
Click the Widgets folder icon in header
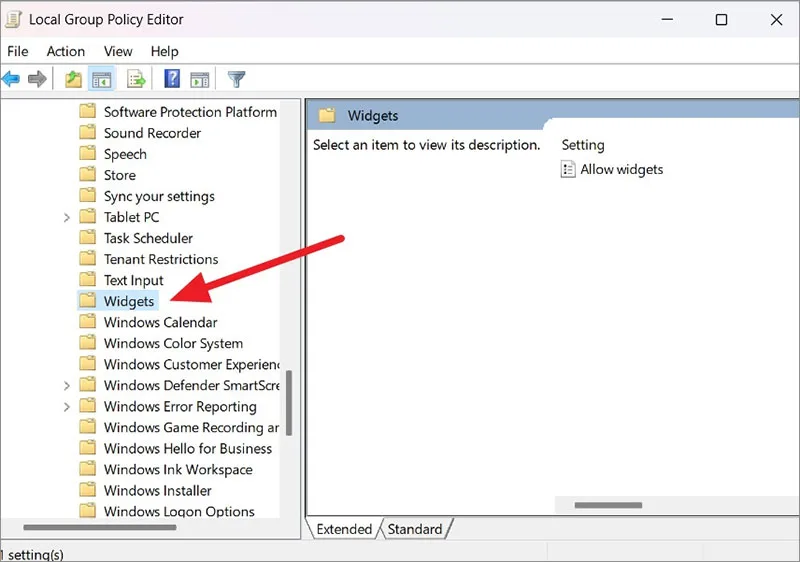(327, 115)
